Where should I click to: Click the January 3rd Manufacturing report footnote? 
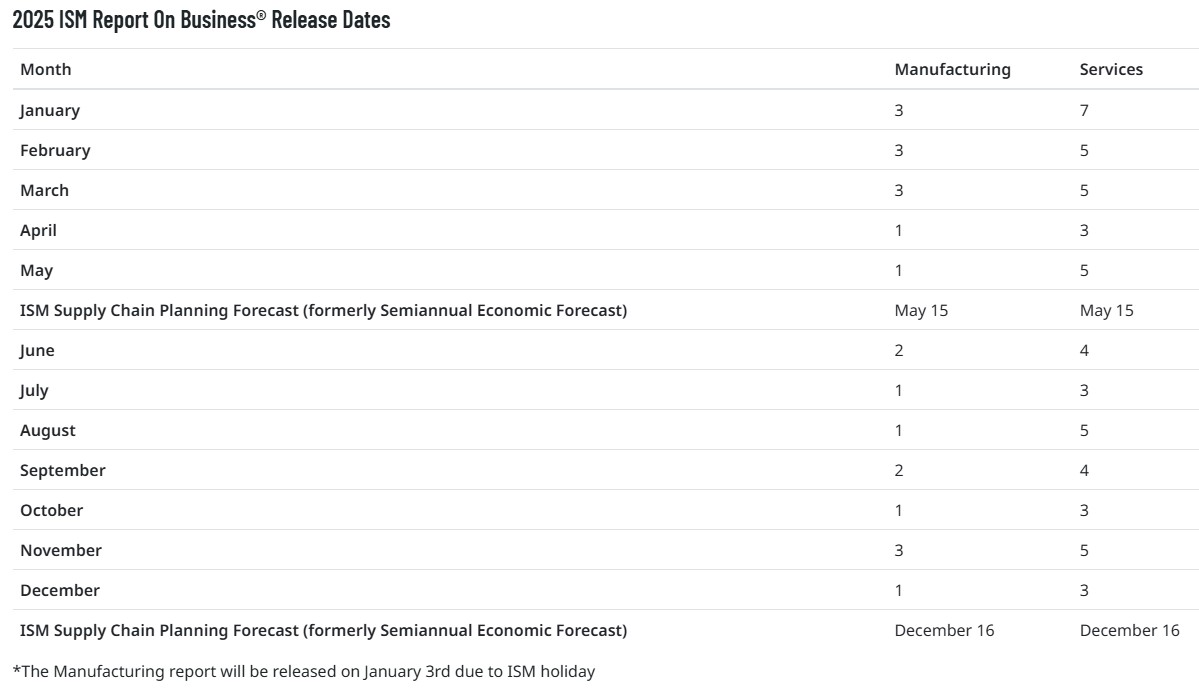click(303, 671)
